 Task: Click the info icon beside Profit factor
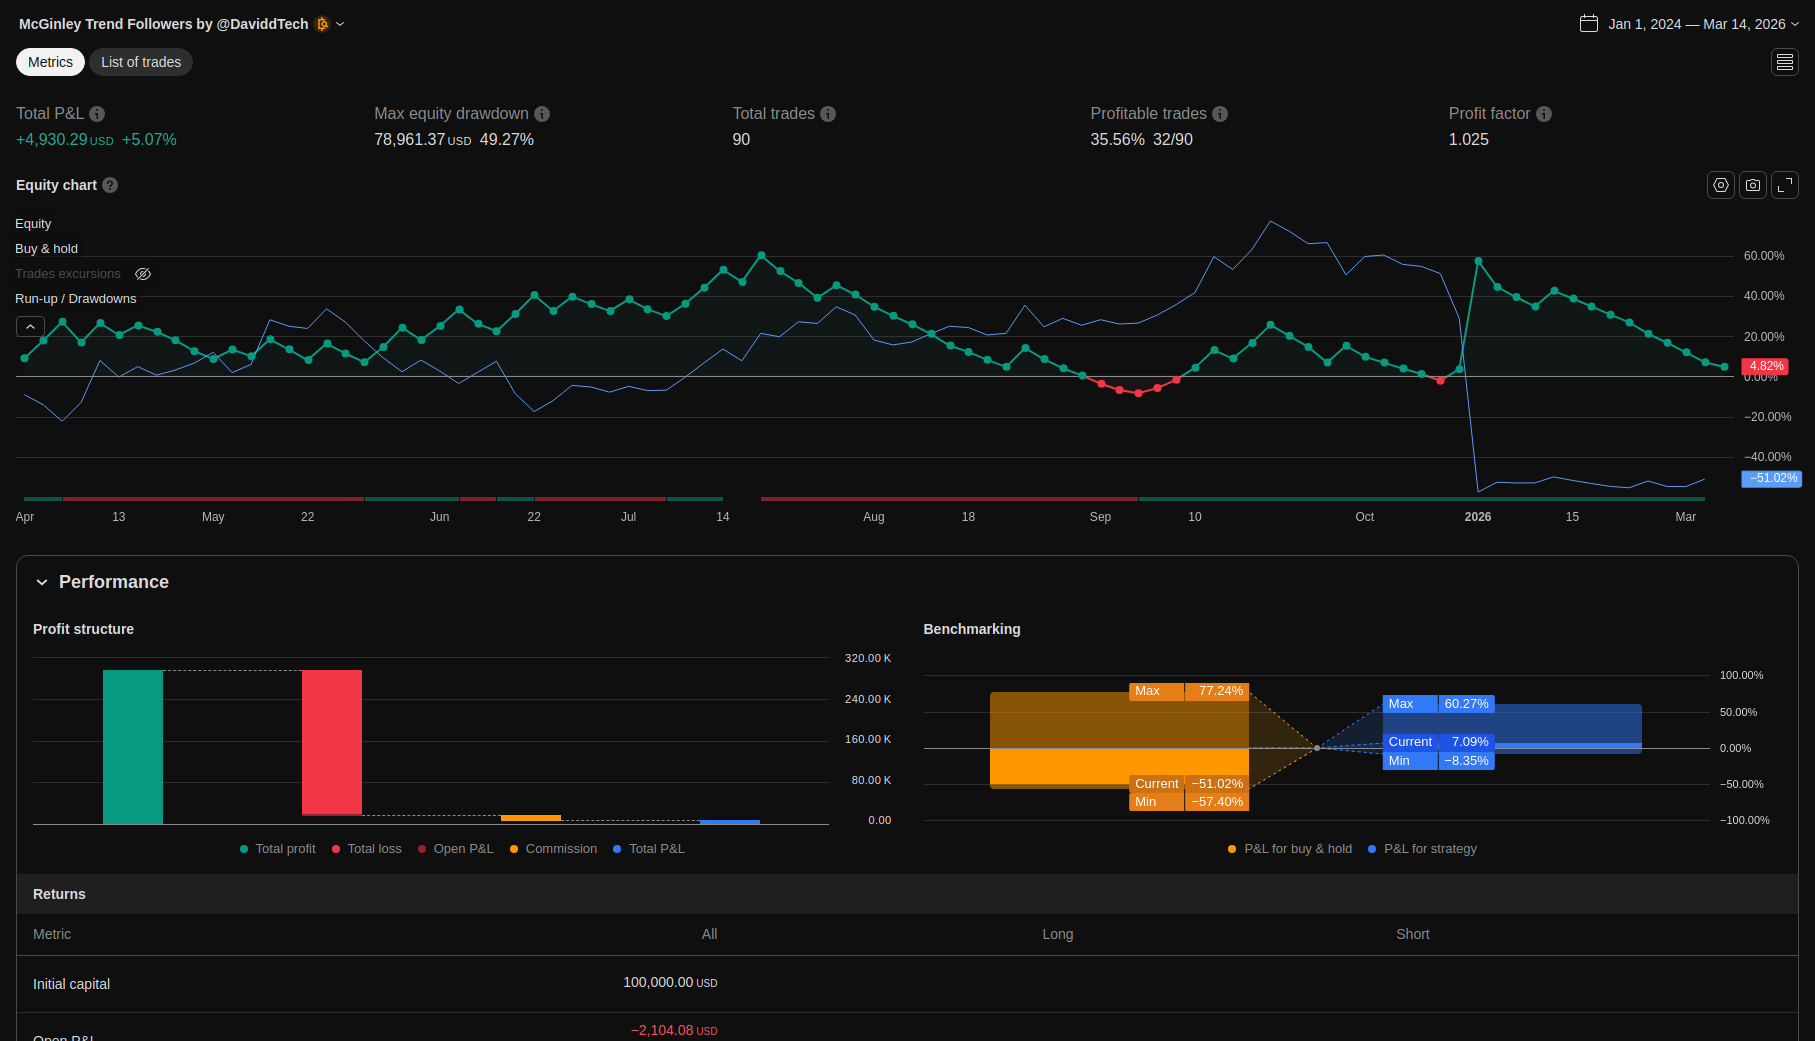click(x=1544, y=114)
